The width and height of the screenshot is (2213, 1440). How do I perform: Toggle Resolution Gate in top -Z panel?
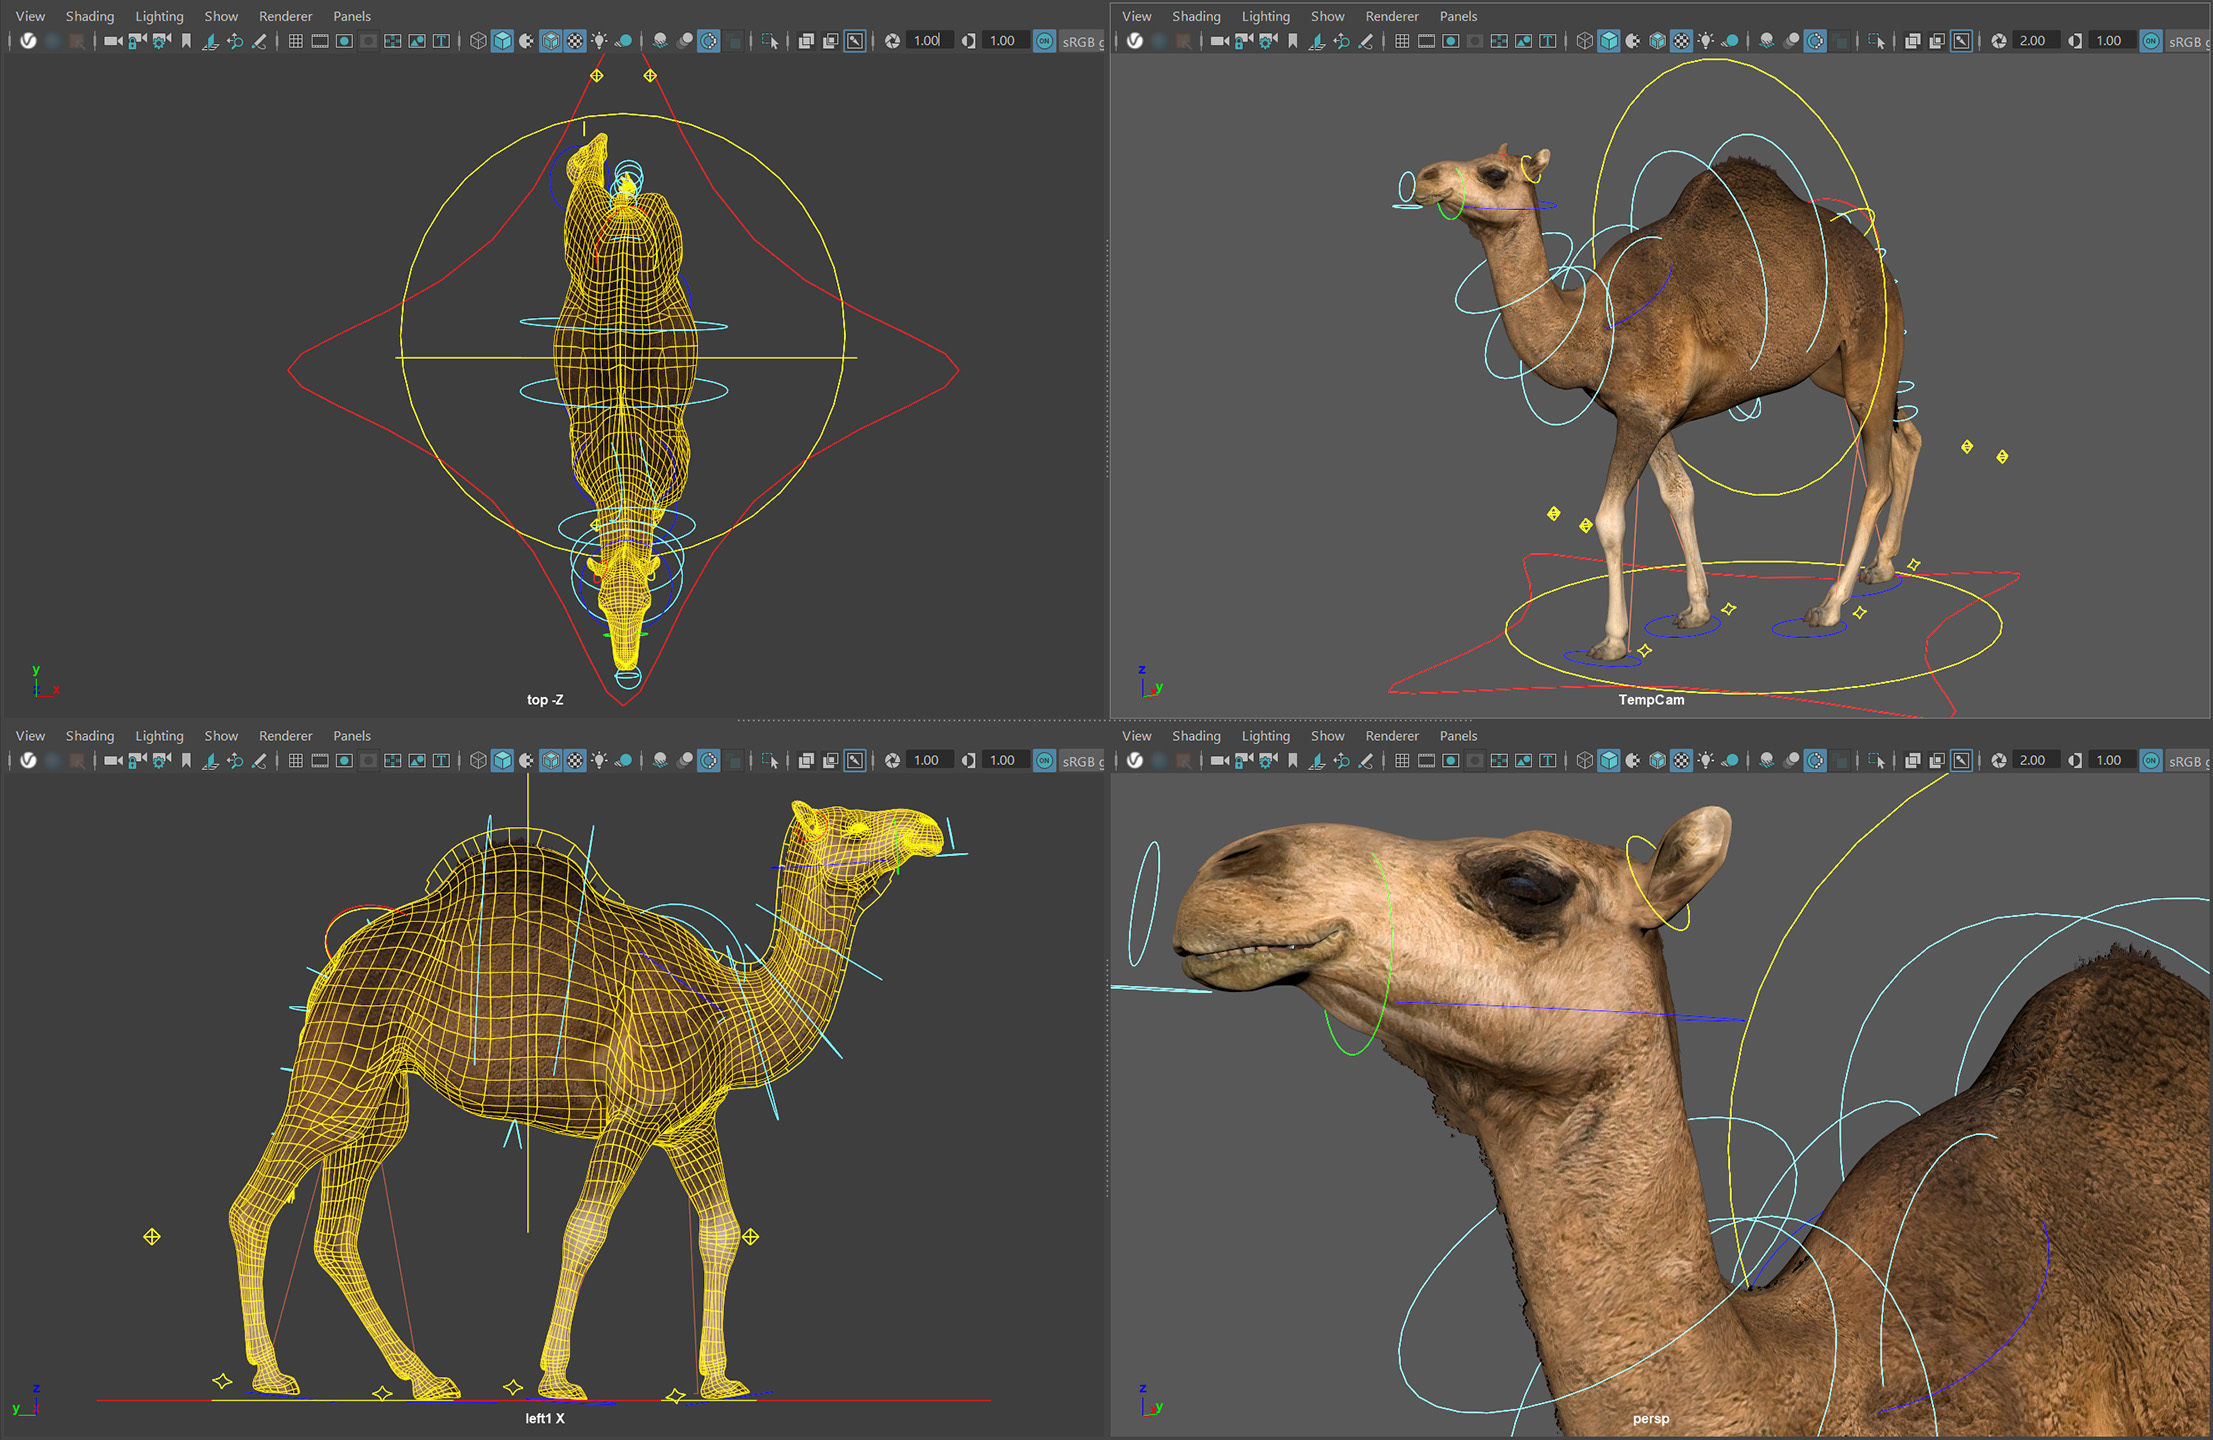[344, 41]
